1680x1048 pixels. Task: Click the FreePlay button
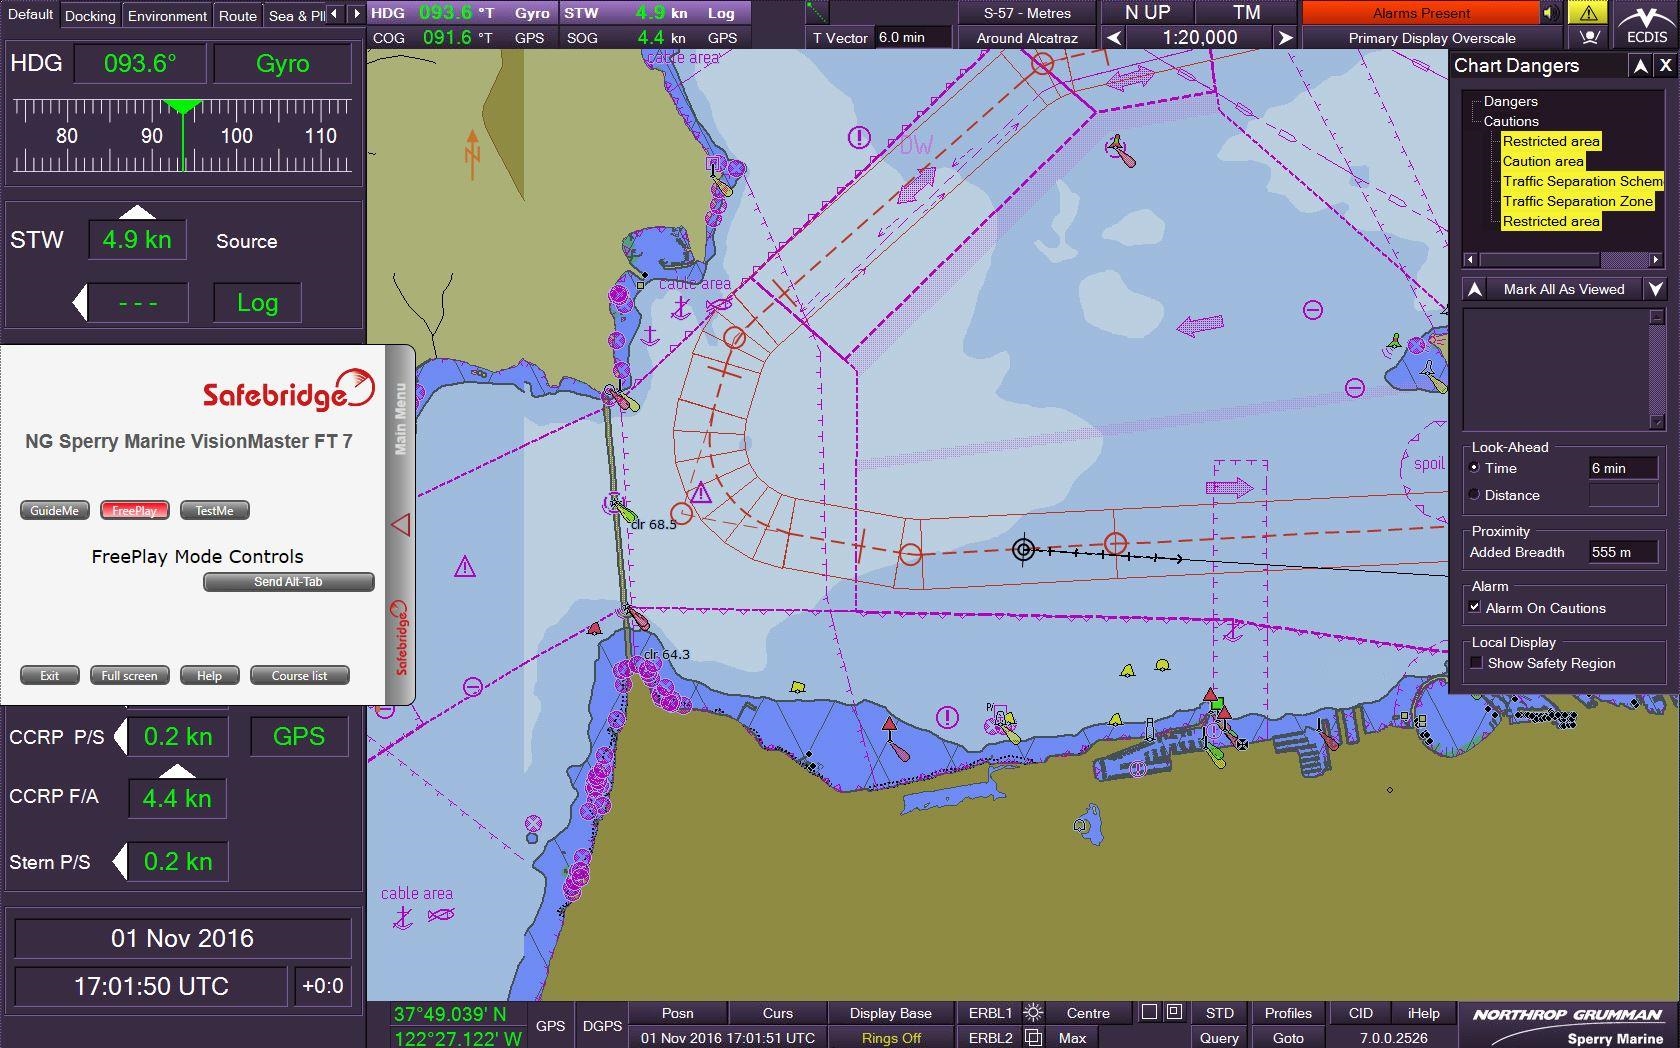[134, 510]
